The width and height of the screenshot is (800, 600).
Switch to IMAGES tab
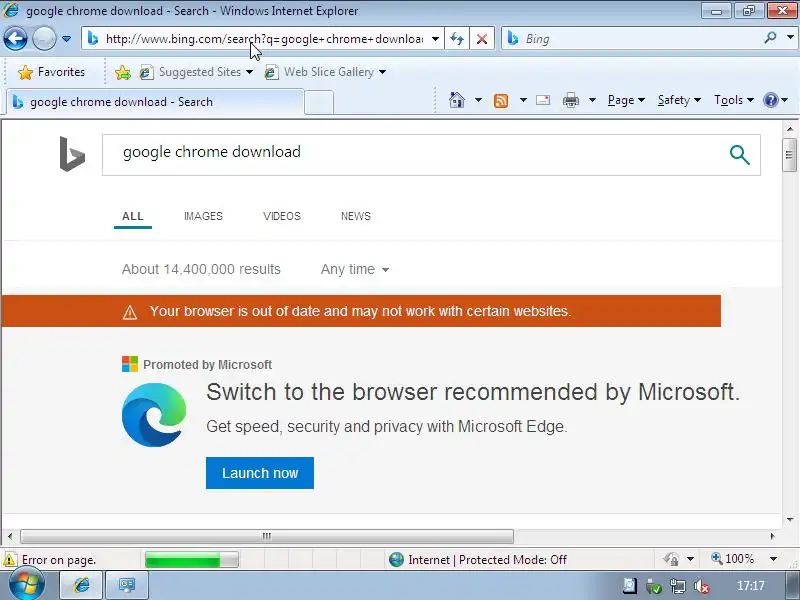(x=203, y=216)
